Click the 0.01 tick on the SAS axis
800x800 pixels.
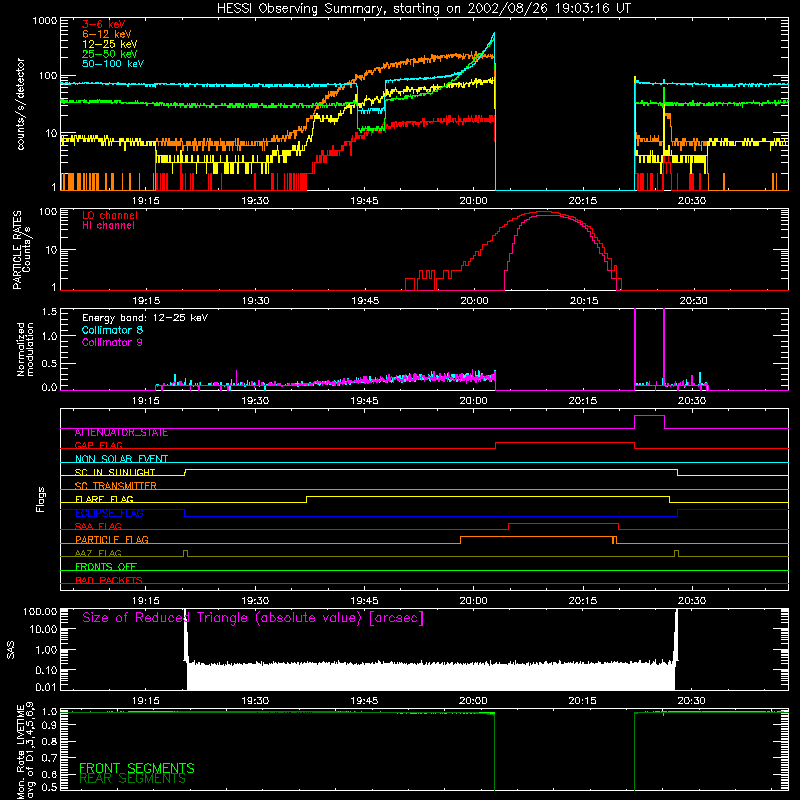tap(46, 687)
